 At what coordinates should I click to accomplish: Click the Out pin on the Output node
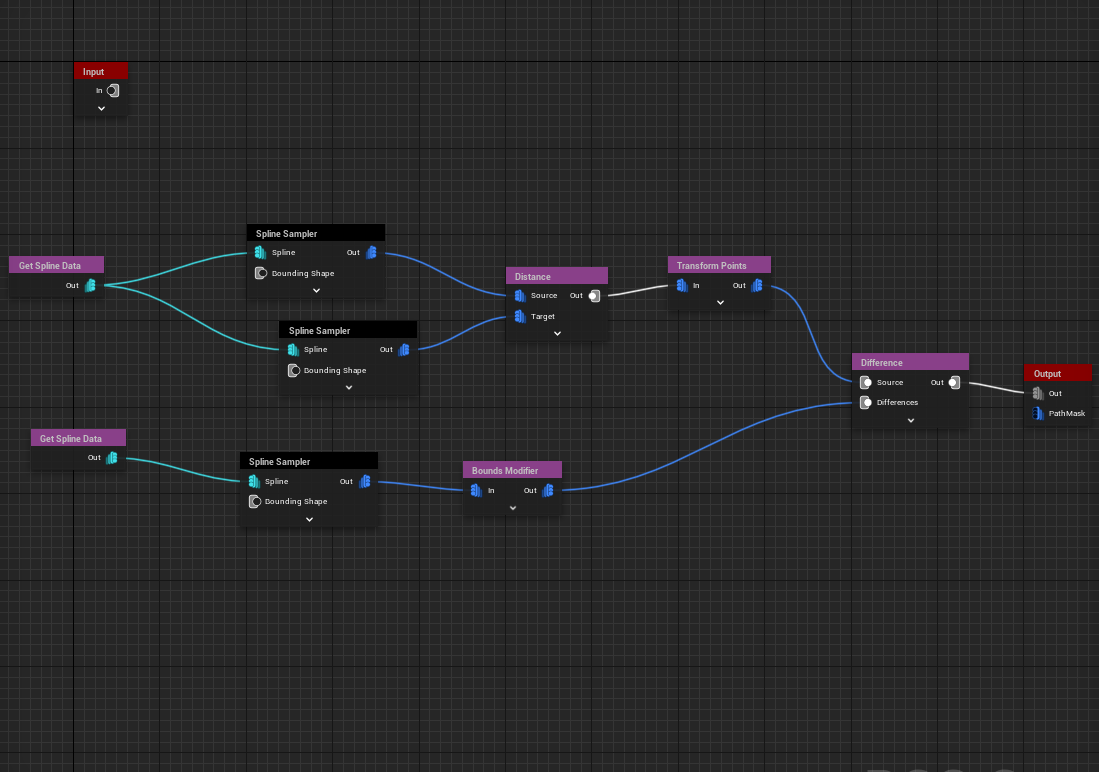coord(1038,394)
